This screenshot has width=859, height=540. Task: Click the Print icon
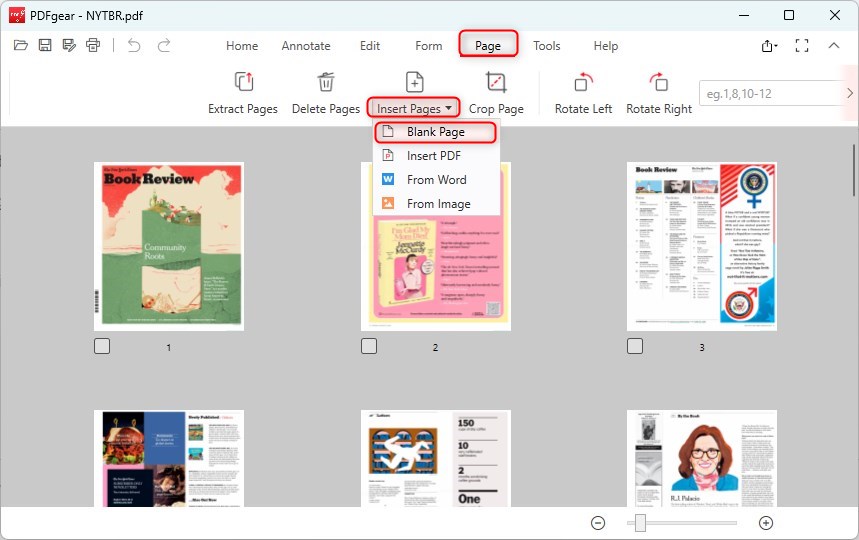93,45
